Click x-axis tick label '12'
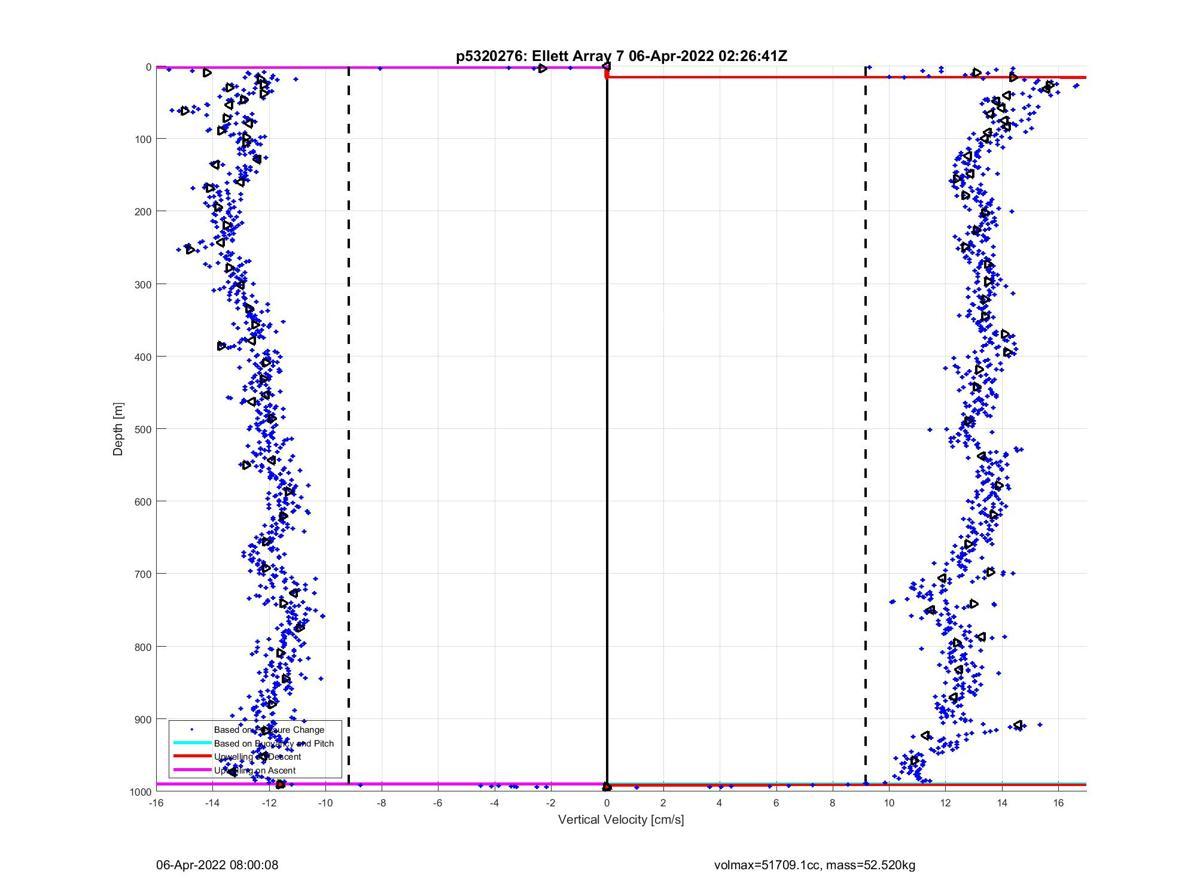 pyautogui.click(x=945, y=803)
